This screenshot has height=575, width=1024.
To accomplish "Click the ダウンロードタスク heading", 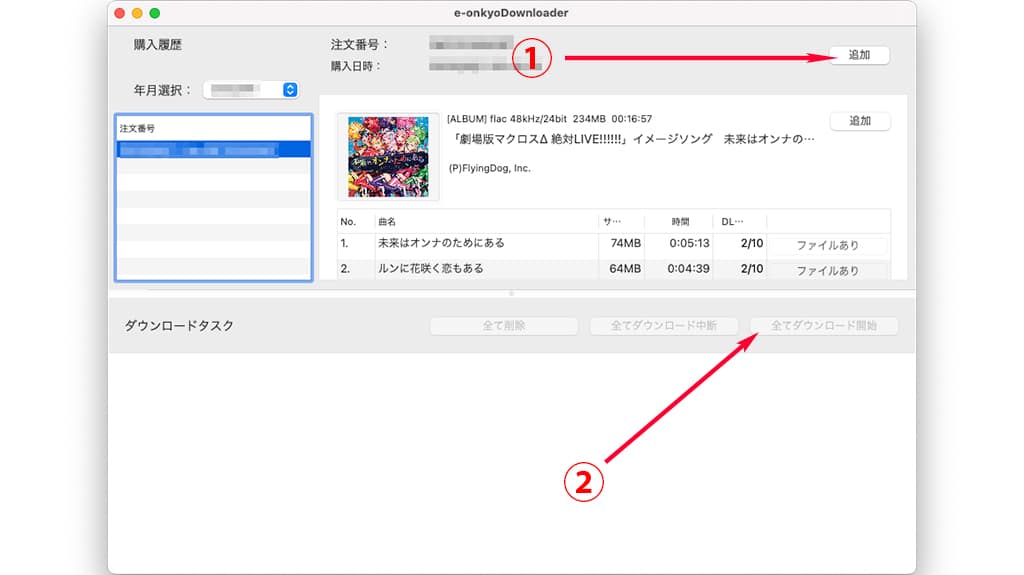I will (179, 325).
